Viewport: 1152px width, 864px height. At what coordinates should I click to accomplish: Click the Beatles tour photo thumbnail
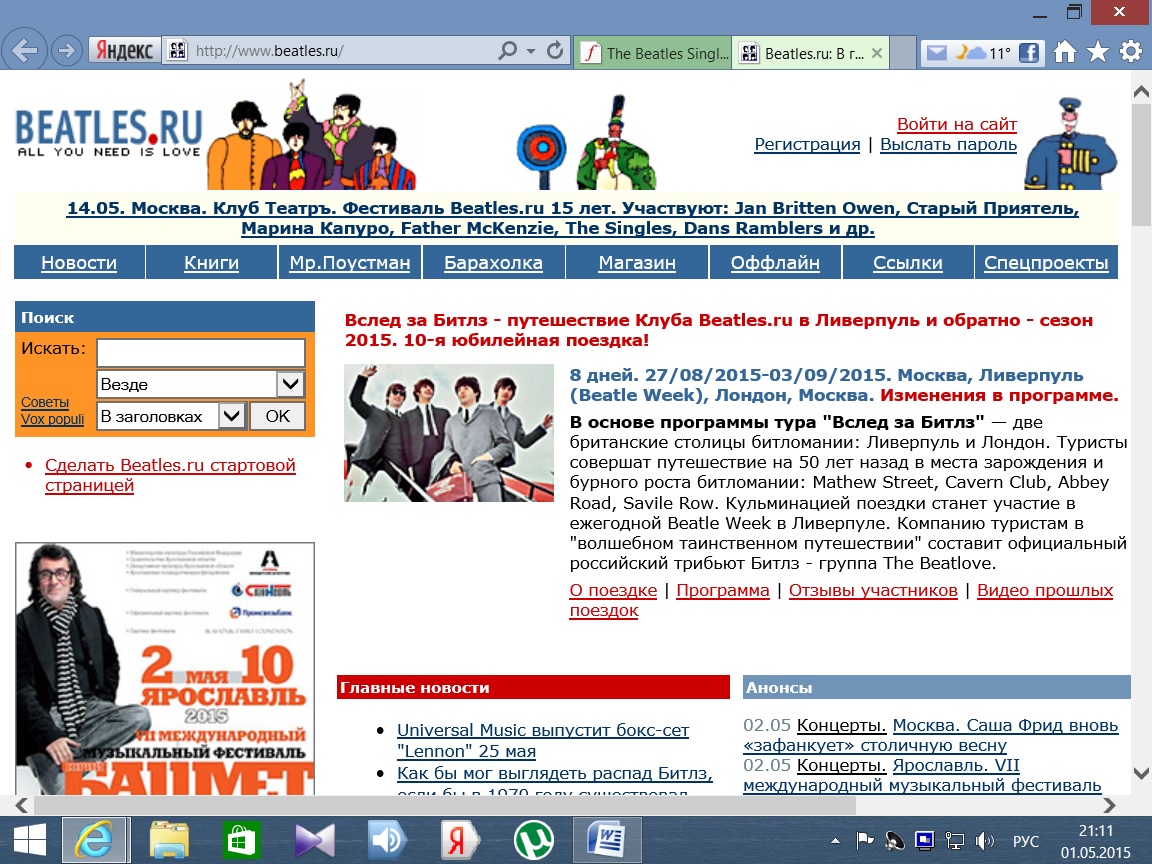click(448, 433)
